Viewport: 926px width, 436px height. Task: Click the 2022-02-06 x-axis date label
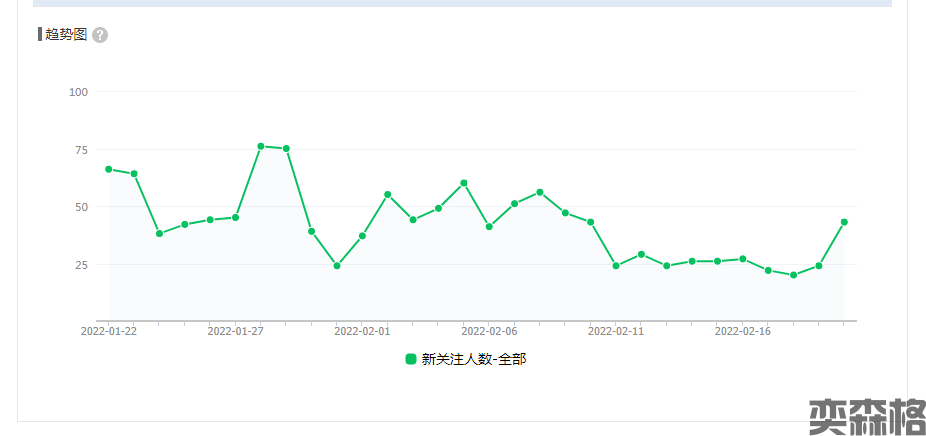(x=489, y=331)
